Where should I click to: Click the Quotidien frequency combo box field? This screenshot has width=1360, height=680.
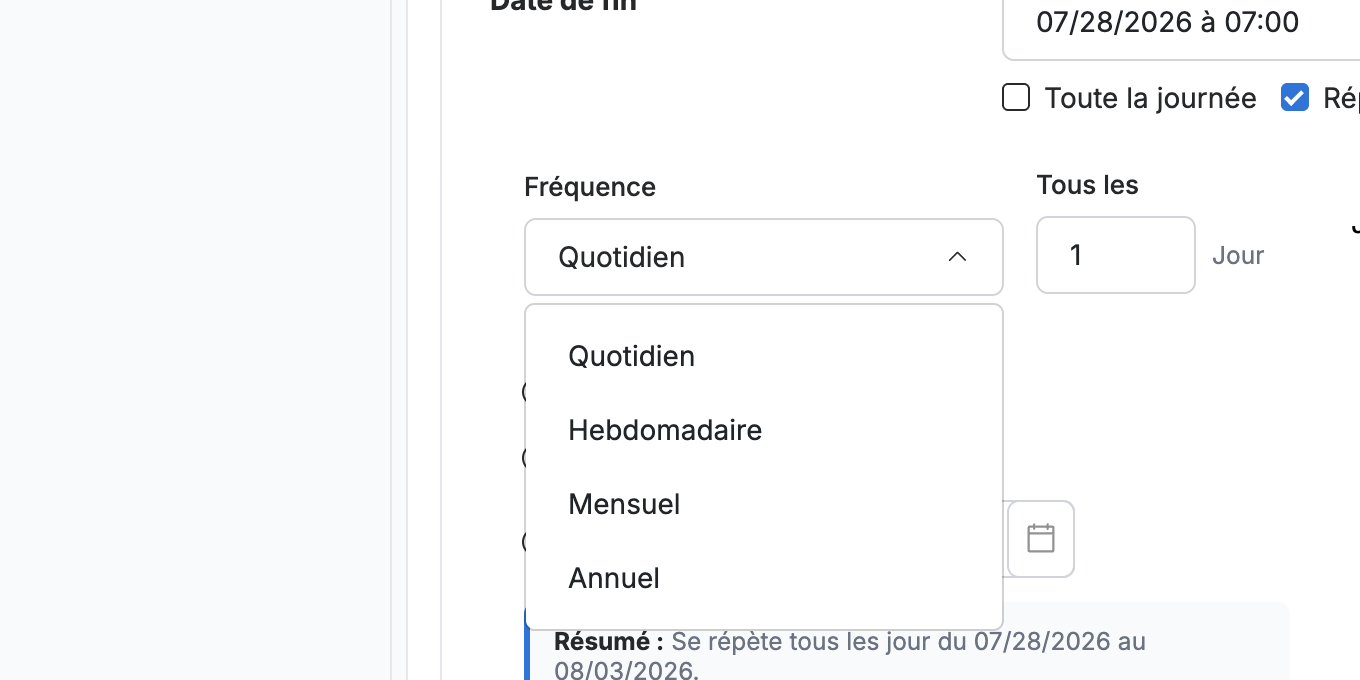[x=764, y=257]
